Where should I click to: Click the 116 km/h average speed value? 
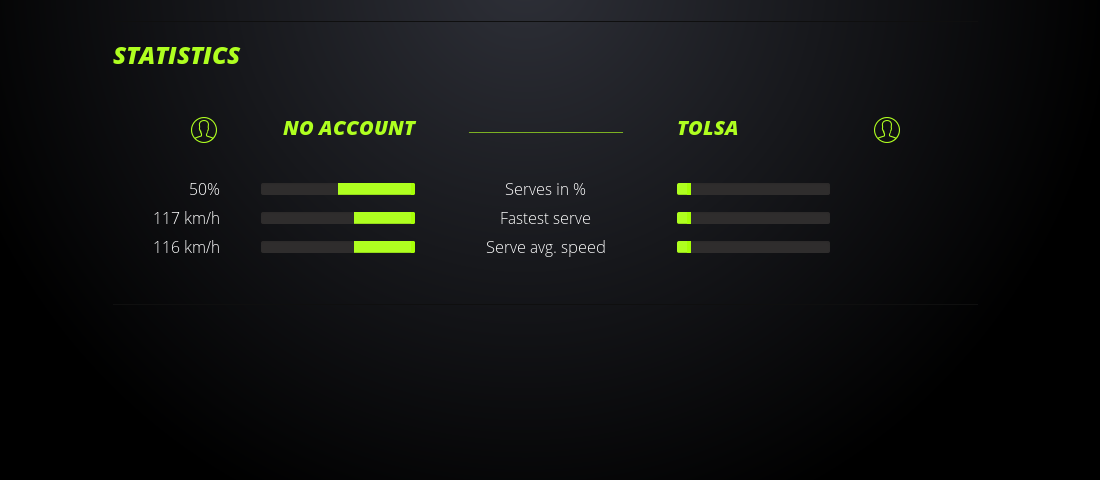click(x=186, y=247)
